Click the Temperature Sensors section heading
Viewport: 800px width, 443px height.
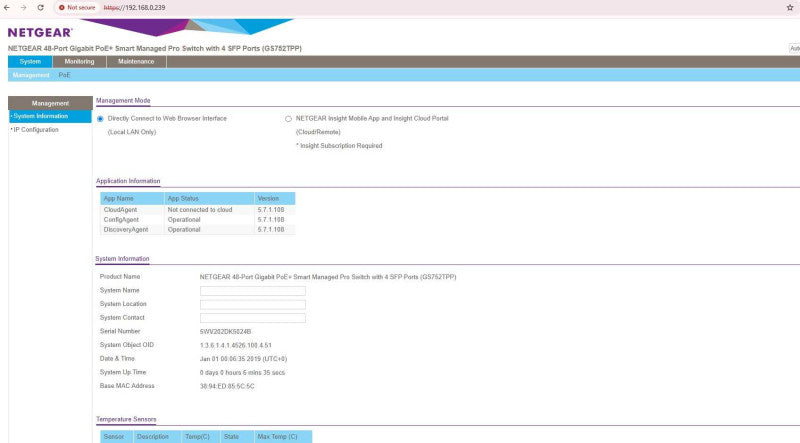[x=126, y=420]
